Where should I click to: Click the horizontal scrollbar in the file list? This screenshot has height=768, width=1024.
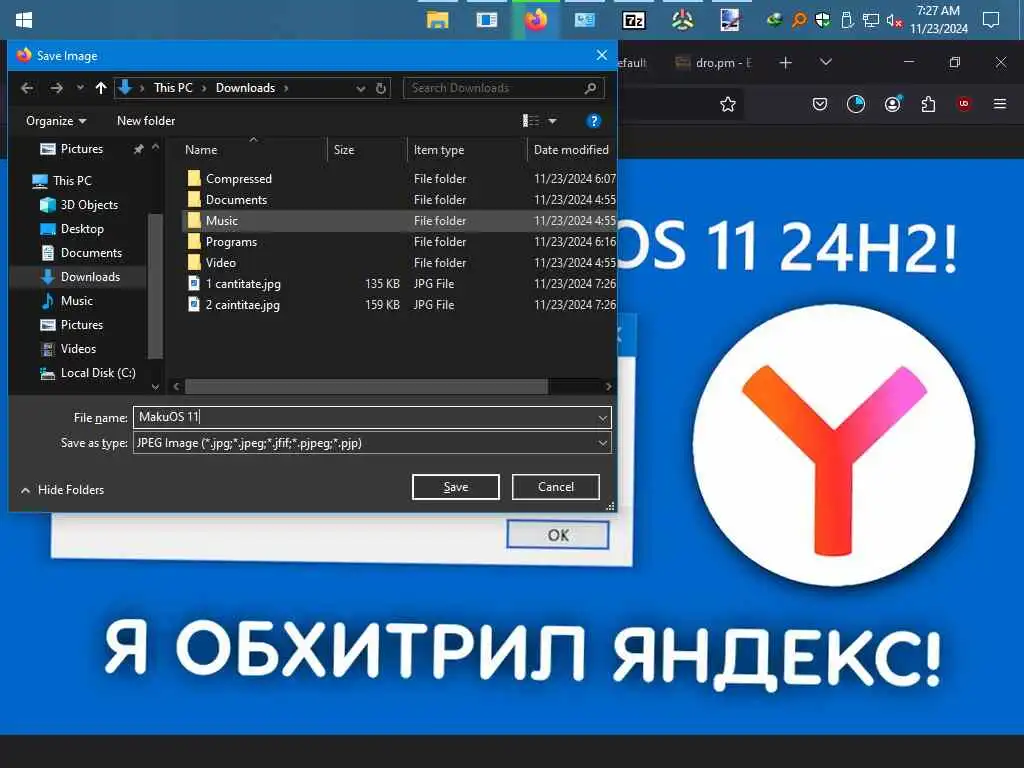(366, 387)
